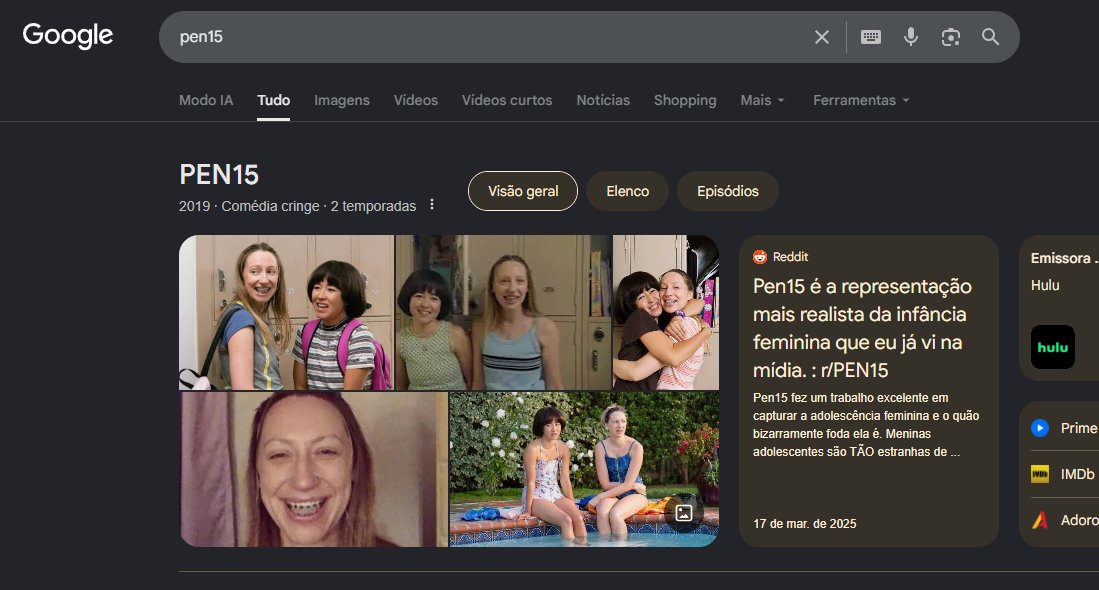Screen dimensions: 1099x590
Task: Open the Episódios chip
Action: pyautogui.click(x=728, y=191)
